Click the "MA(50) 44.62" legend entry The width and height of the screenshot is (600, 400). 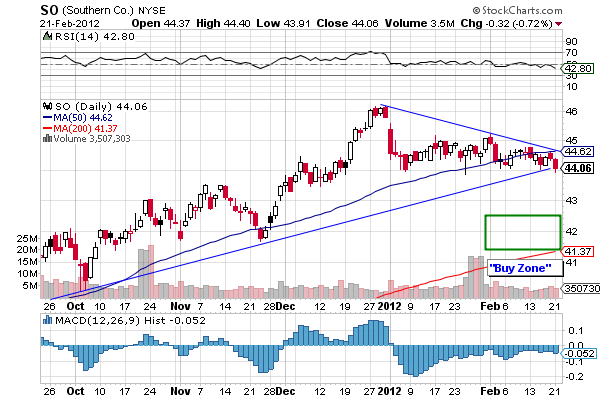pos(83,118)
